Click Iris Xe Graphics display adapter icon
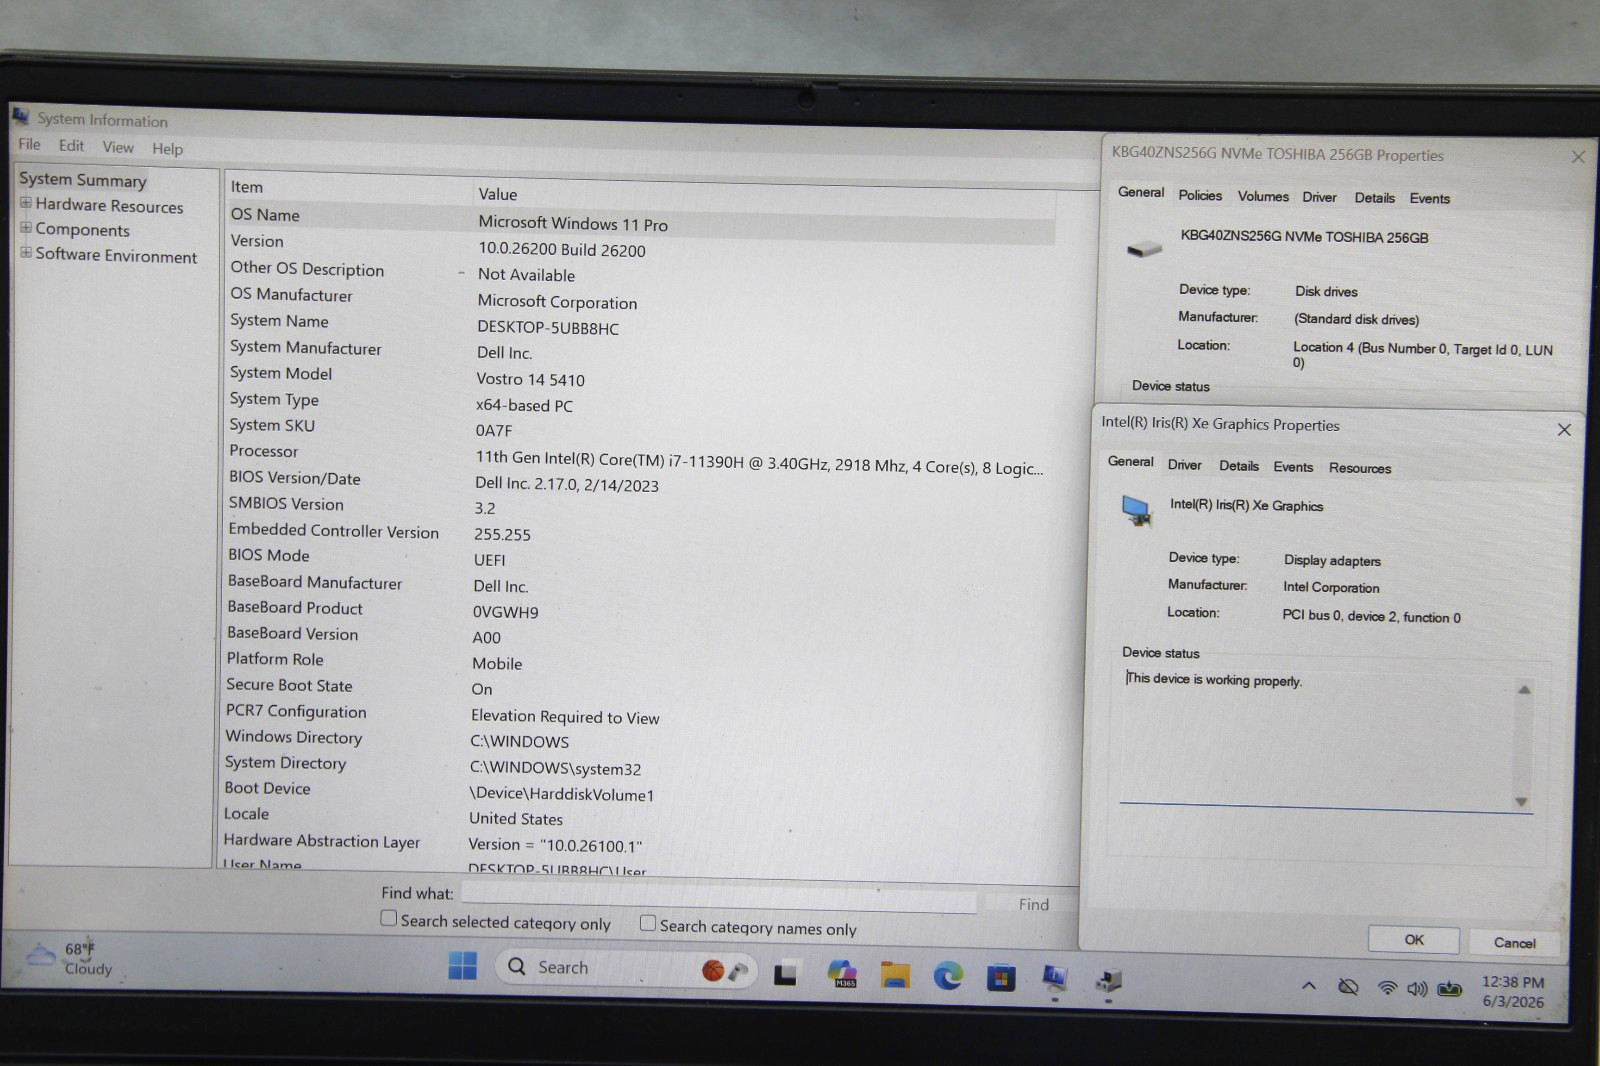Viewport: 1600px width, 1066px height. [x=1136, y=511]
